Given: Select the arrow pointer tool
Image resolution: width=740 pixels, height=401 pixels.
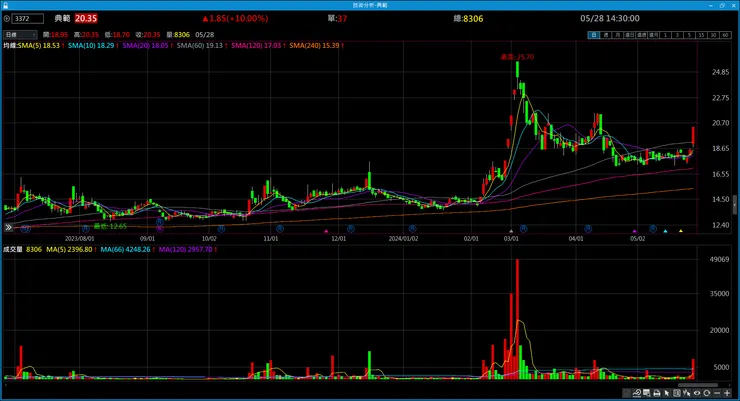Looking at the screenshot, I should (x=667, y=393).
